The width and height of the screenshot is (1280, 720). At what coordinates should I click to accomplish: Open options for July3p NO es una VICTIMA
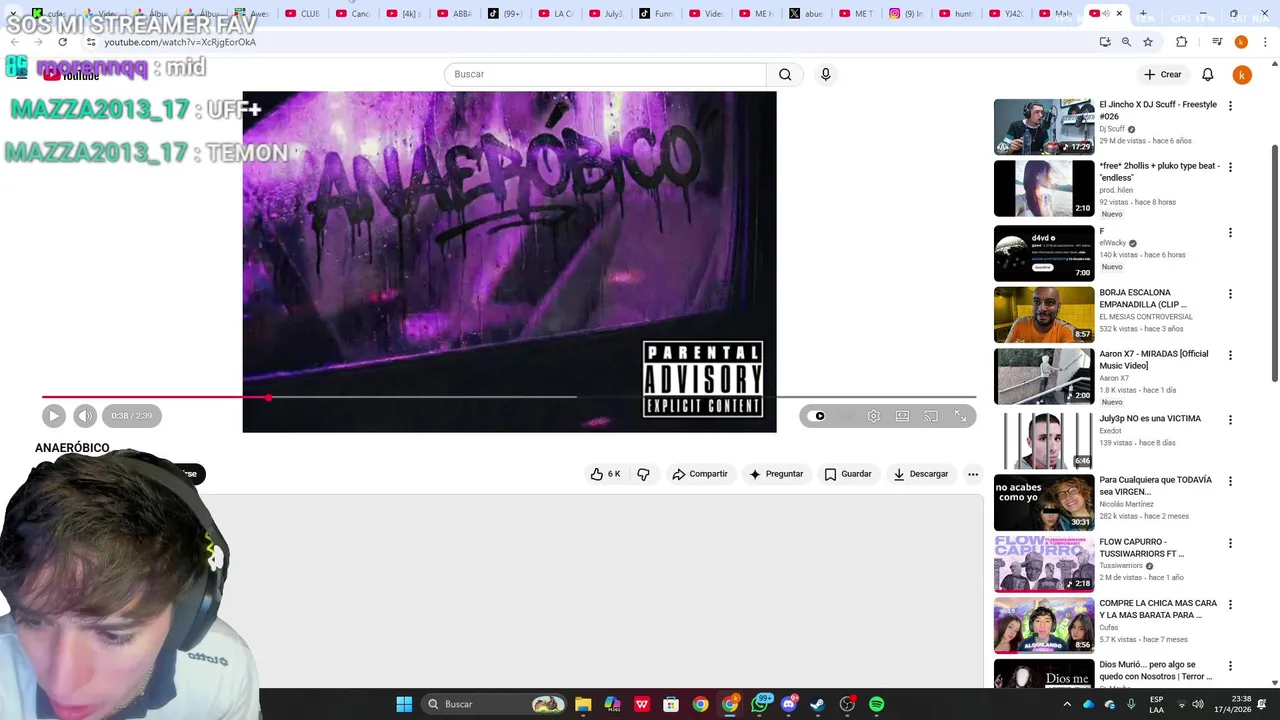click(1230, 420)
